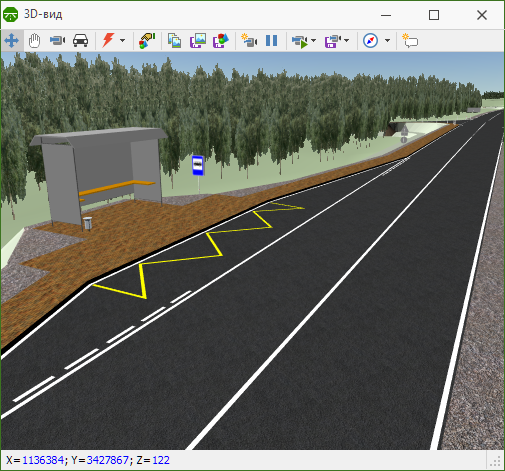Open the lightning bolt dropdown arrow
Viewport: 505px width, 471px height.
click(x=122, y=41)
